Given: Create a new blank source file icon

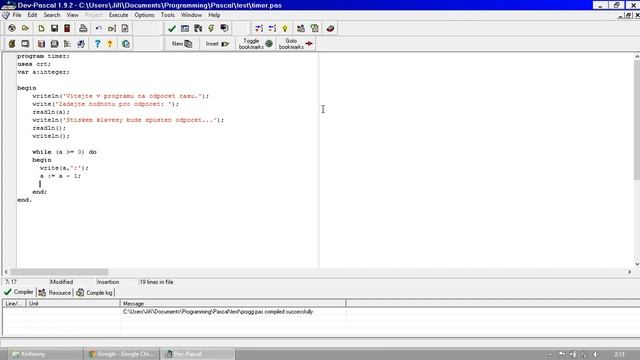Looking at the screenshot, I should 41,28.
